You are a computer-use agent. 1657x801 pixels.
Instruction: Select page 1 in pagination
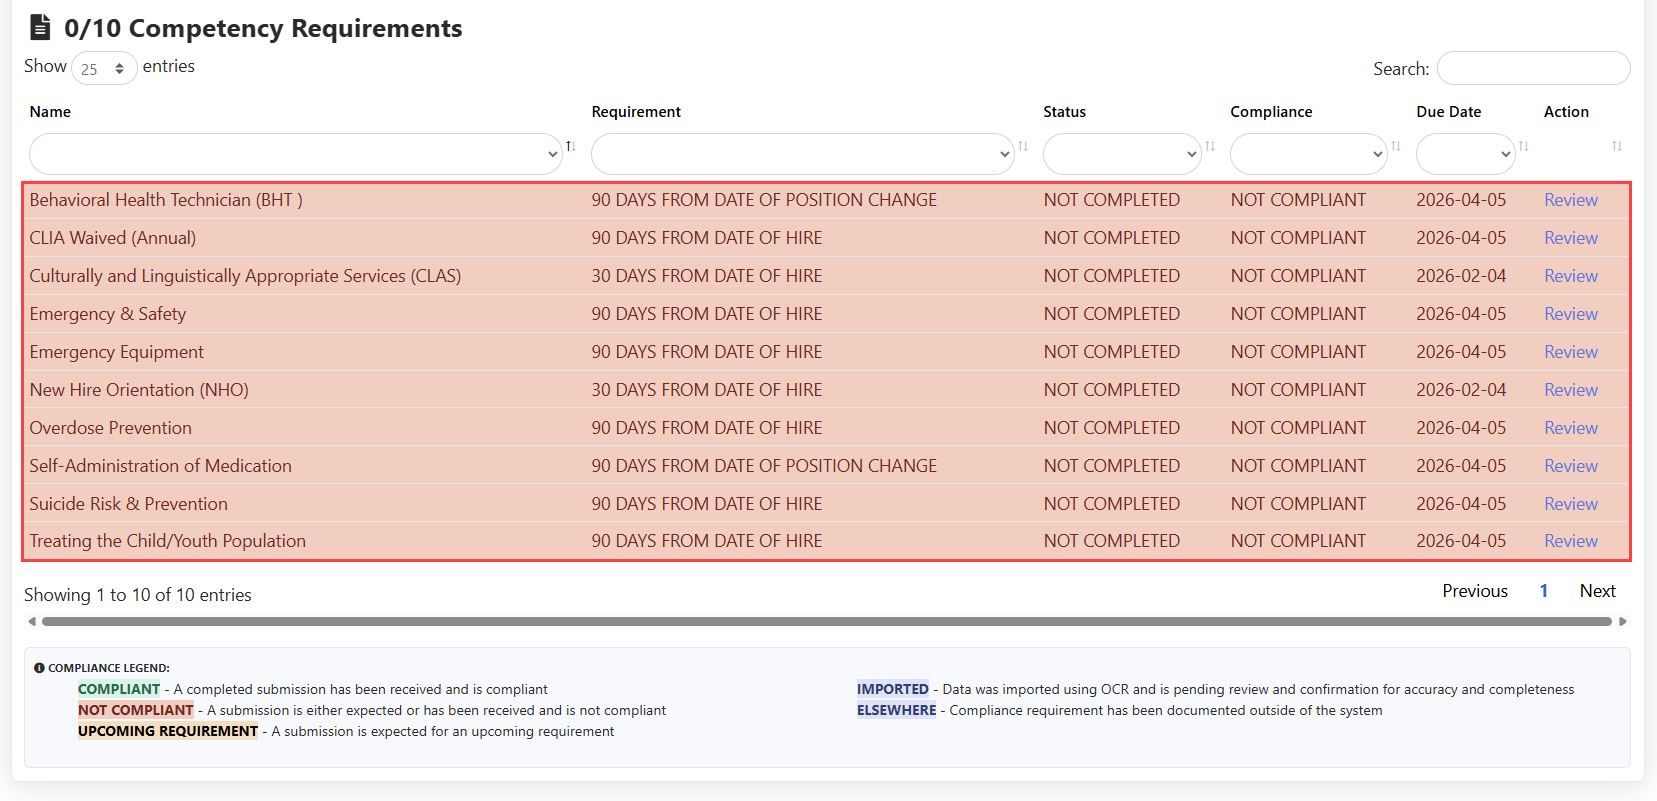click(x=1543, y=591)
